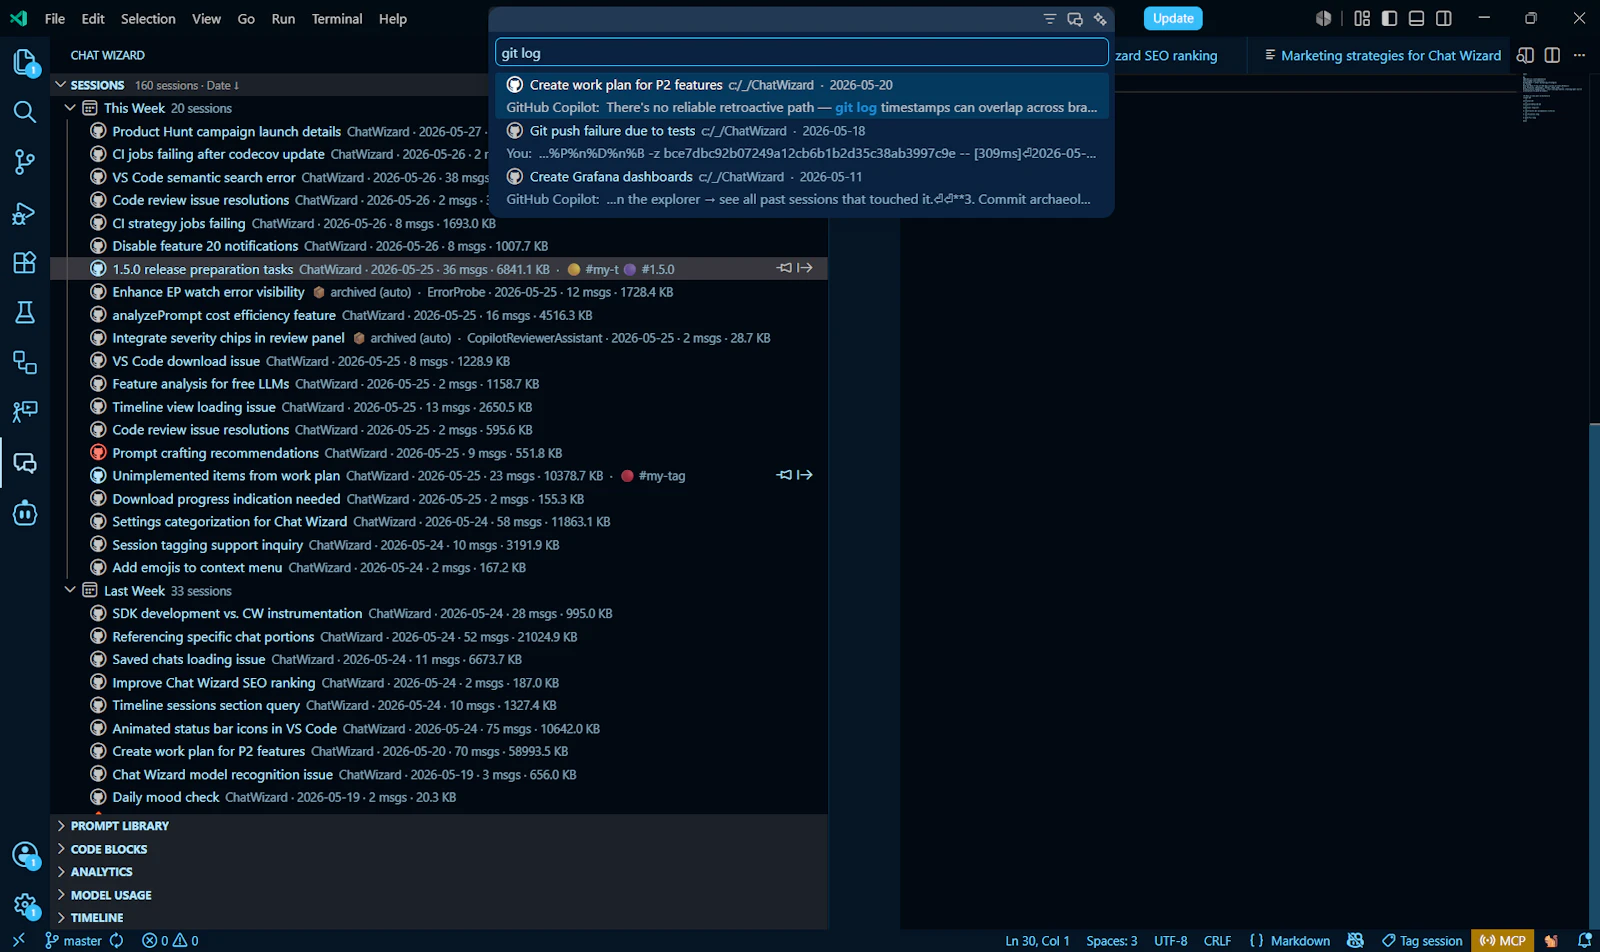Click the sparkle icon in search popup
This screenshot has height=952, width=1600.
[x=1100, y=19]
